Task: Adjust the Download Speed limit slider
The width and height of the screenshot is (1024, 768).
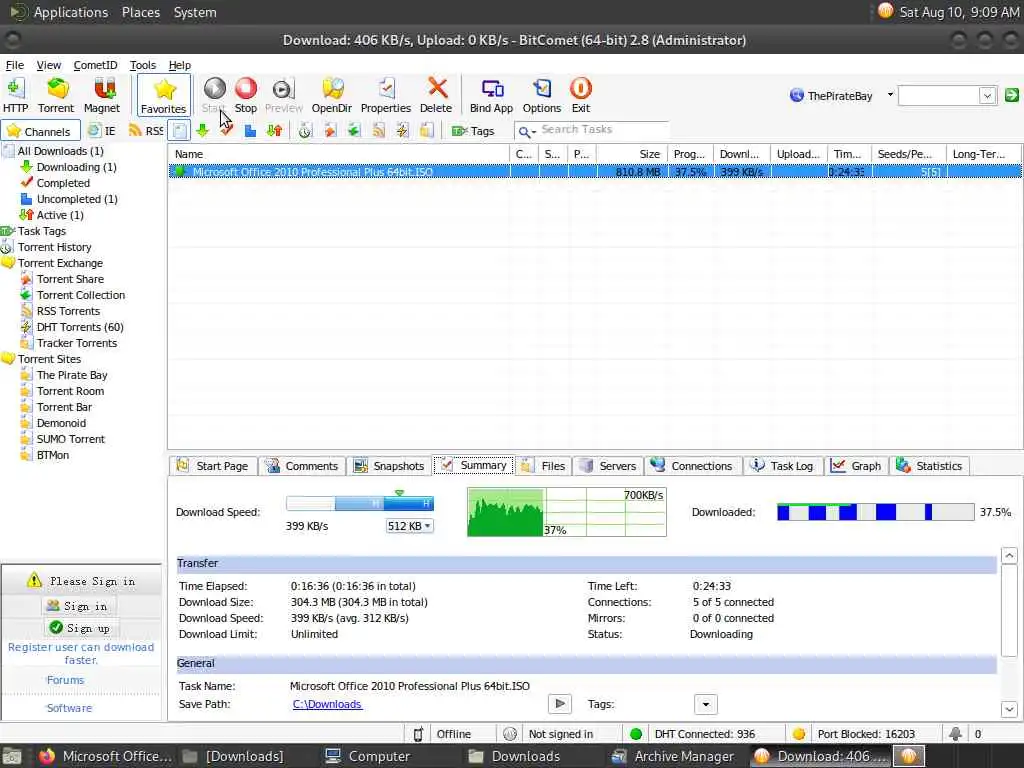Action: pyautogui.click(x=360, y=503)
